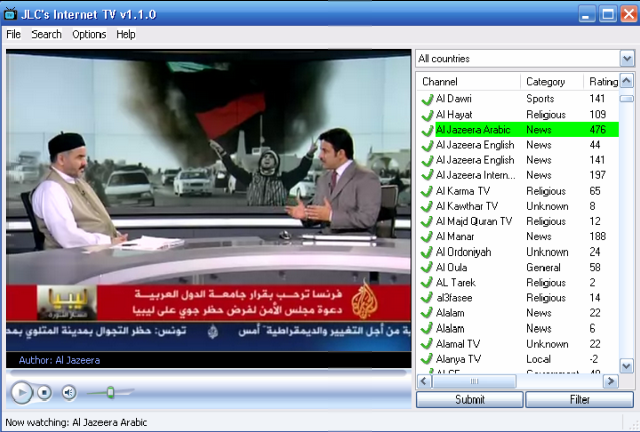Click the volume slider handle

pyautogui.click(x=110, y=393)
